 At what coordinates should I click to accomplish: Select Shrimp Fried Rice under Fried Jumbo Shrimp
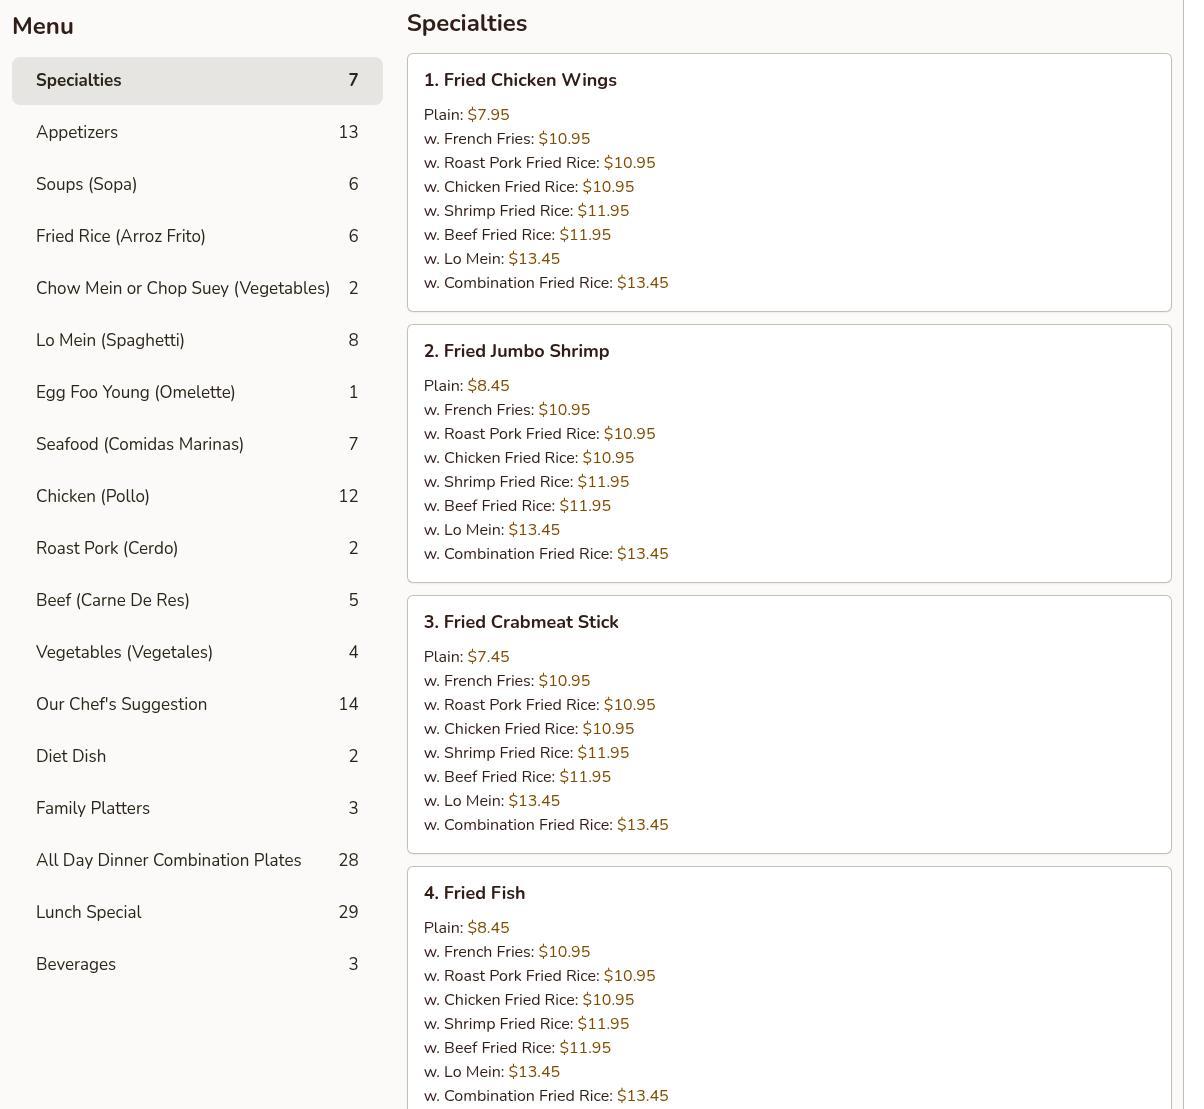pyautogui.click(x=527, y=482)
